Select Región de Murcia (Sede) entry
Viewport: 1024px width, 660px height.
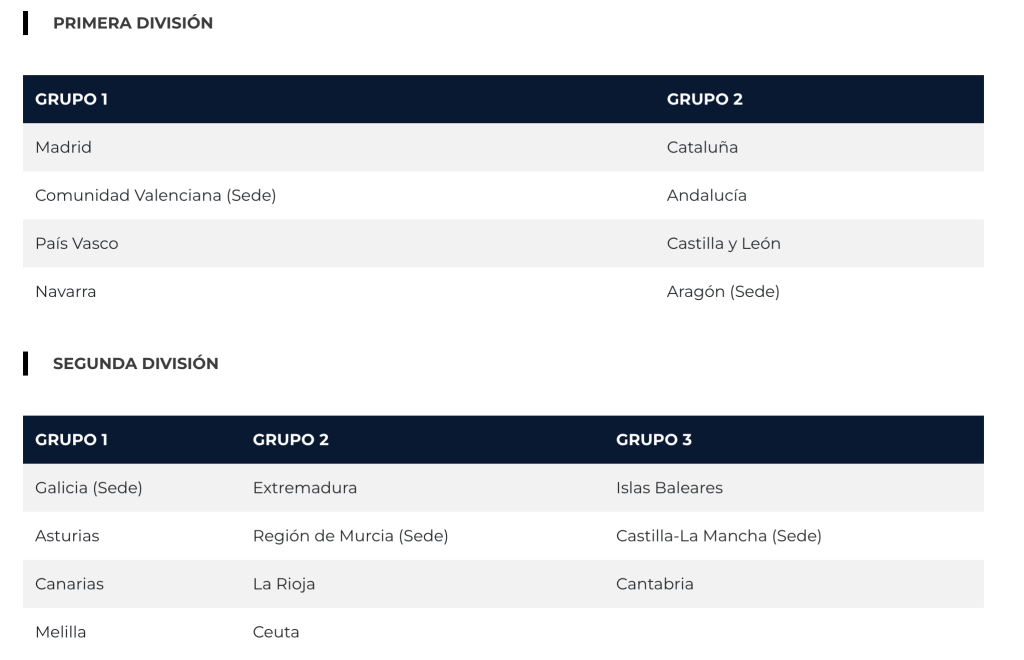click(350, 536)
